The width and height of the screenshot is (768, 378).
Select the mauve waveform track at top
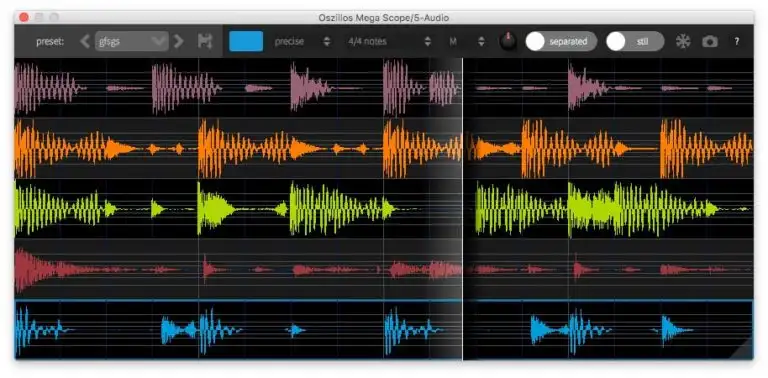coord(384,88)
